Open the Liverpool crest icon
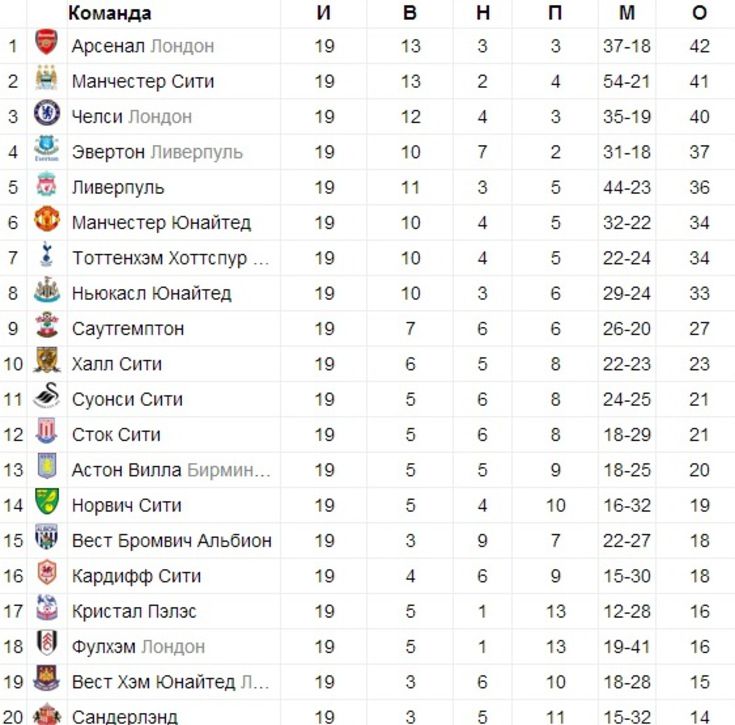The width and height of the screenshot is (735, 725). [x=47, y=184]
